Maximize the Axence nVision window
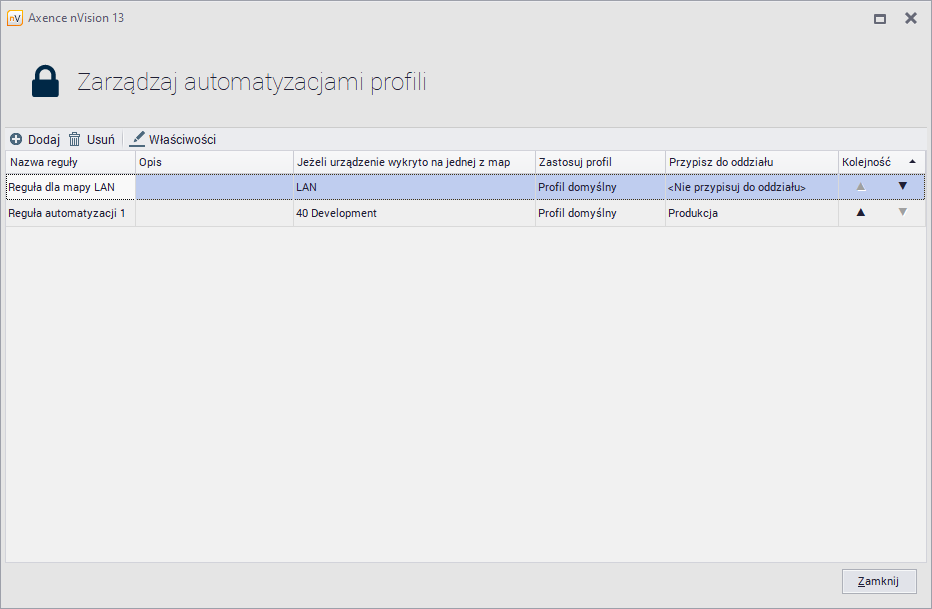This screenshot has width=932, height=609. tap(880, 17)
